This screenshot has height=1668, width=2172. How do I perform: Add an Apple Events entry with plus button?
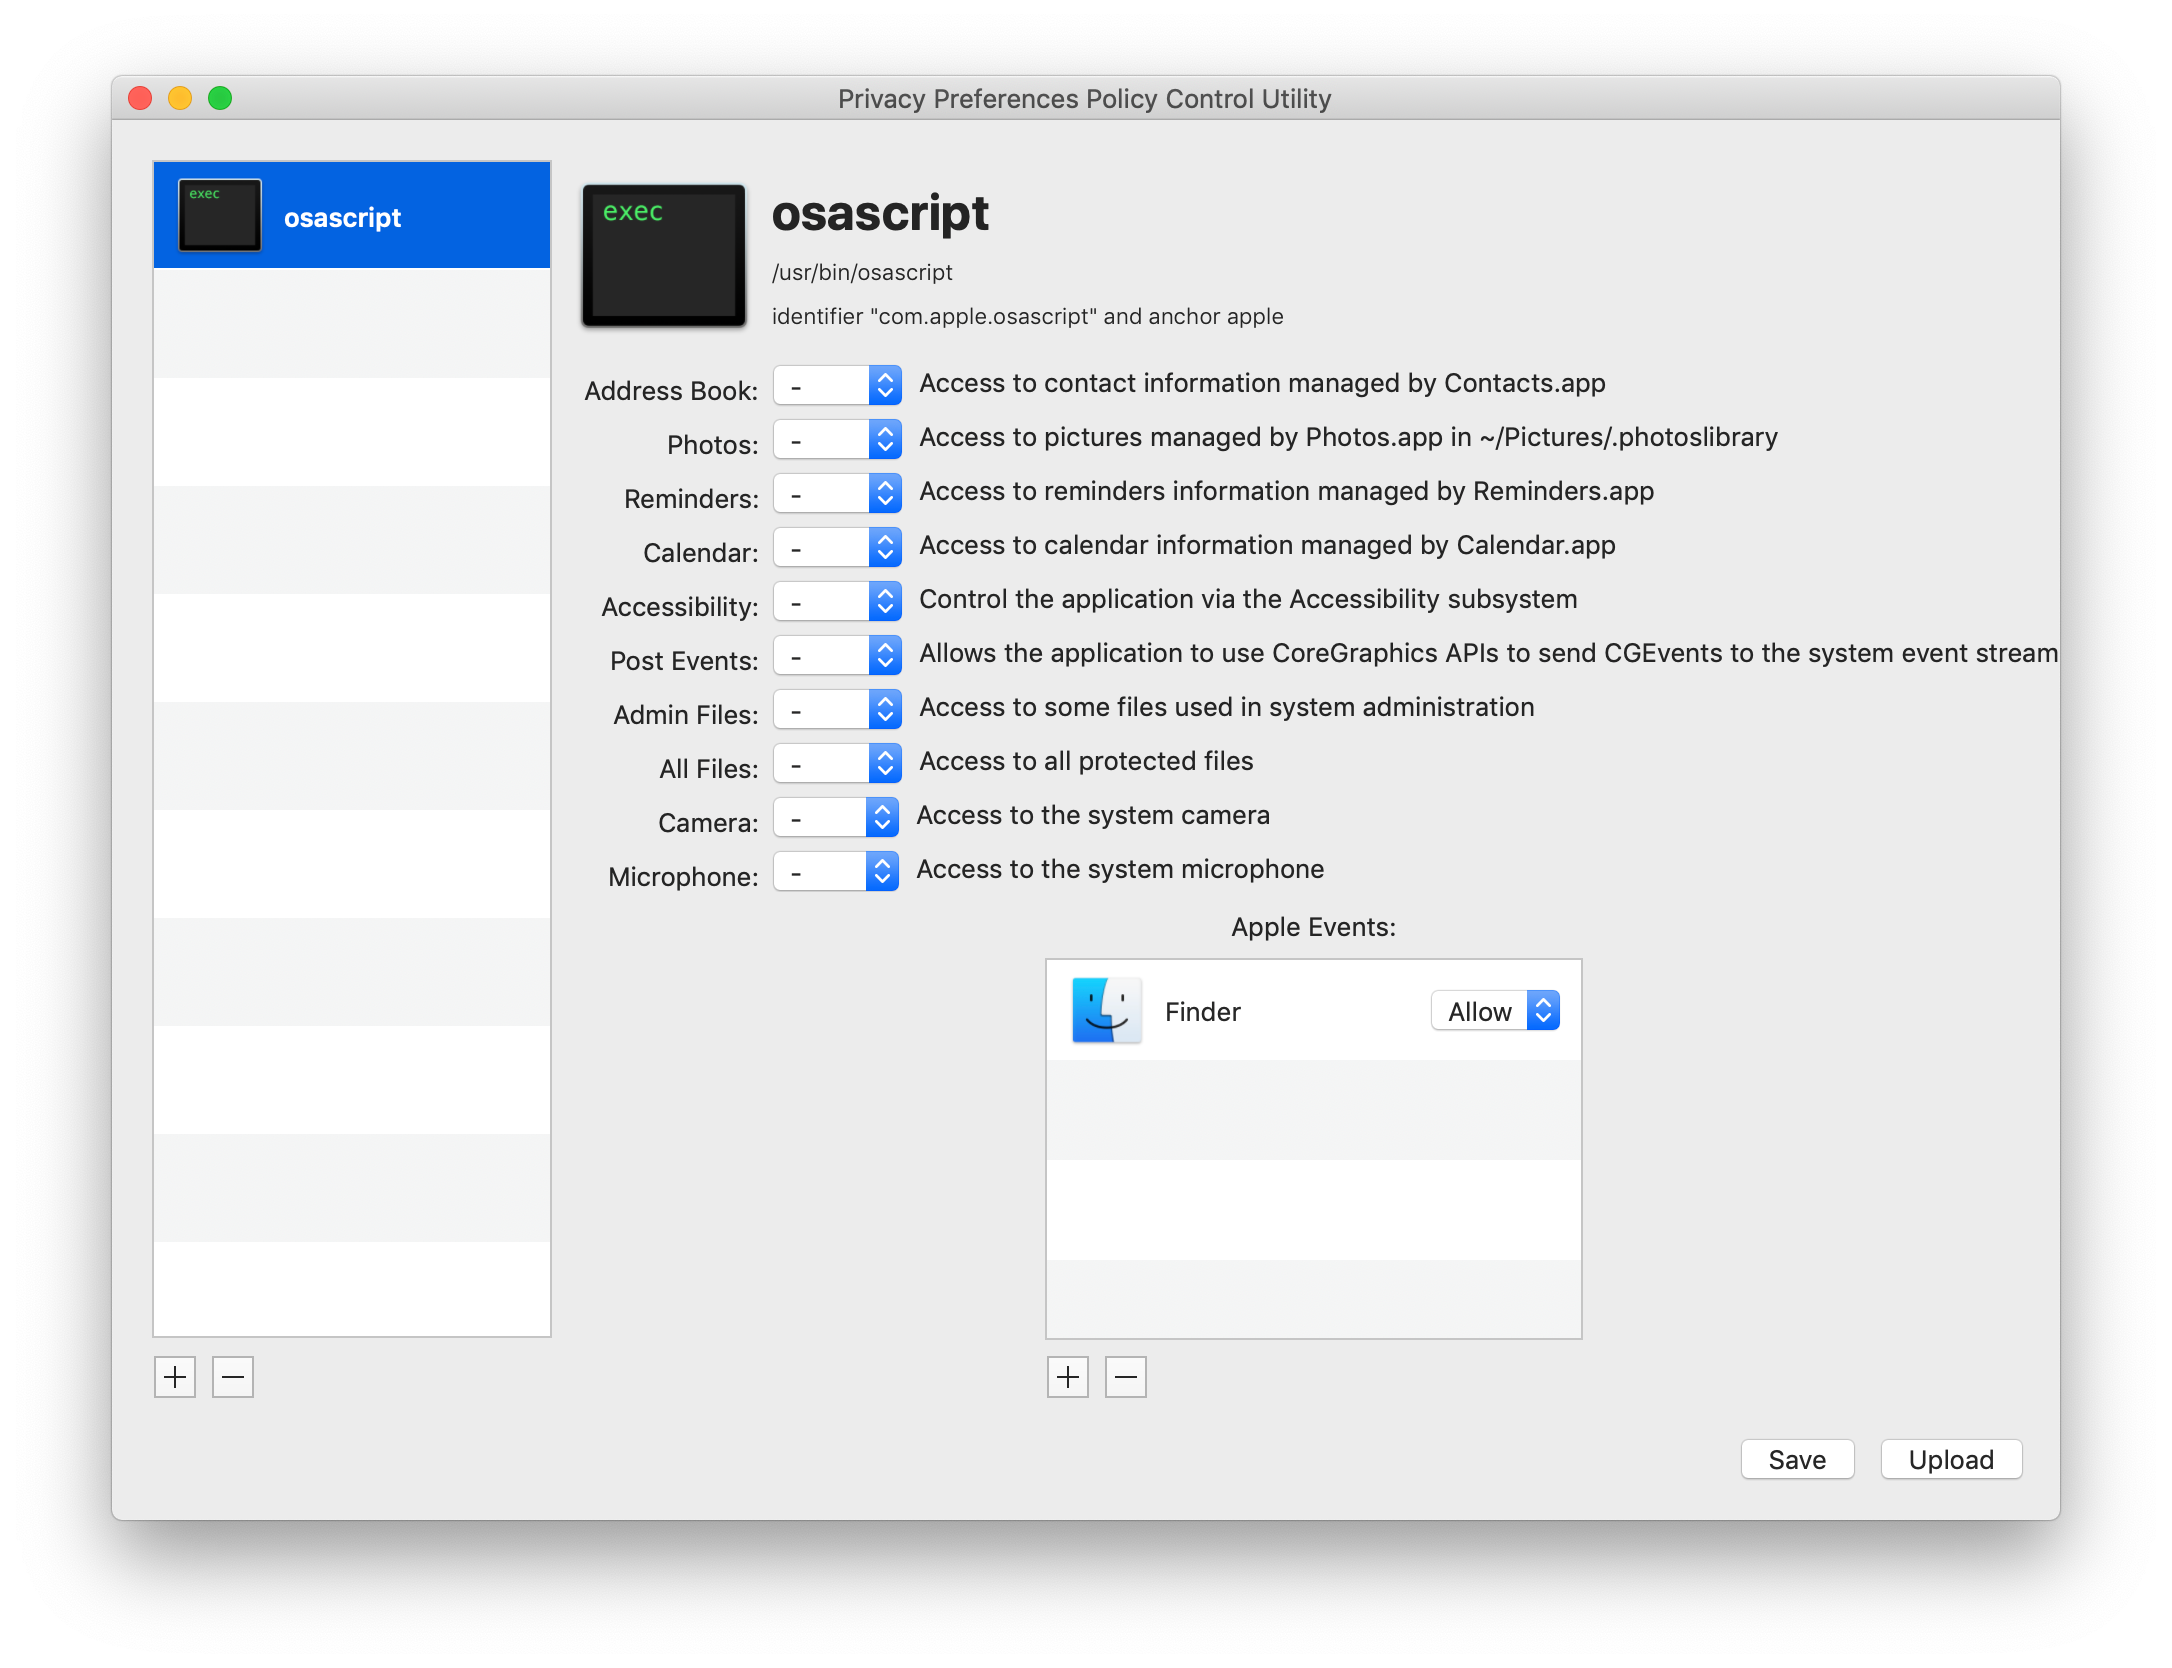click(x=1068, y=1377)
